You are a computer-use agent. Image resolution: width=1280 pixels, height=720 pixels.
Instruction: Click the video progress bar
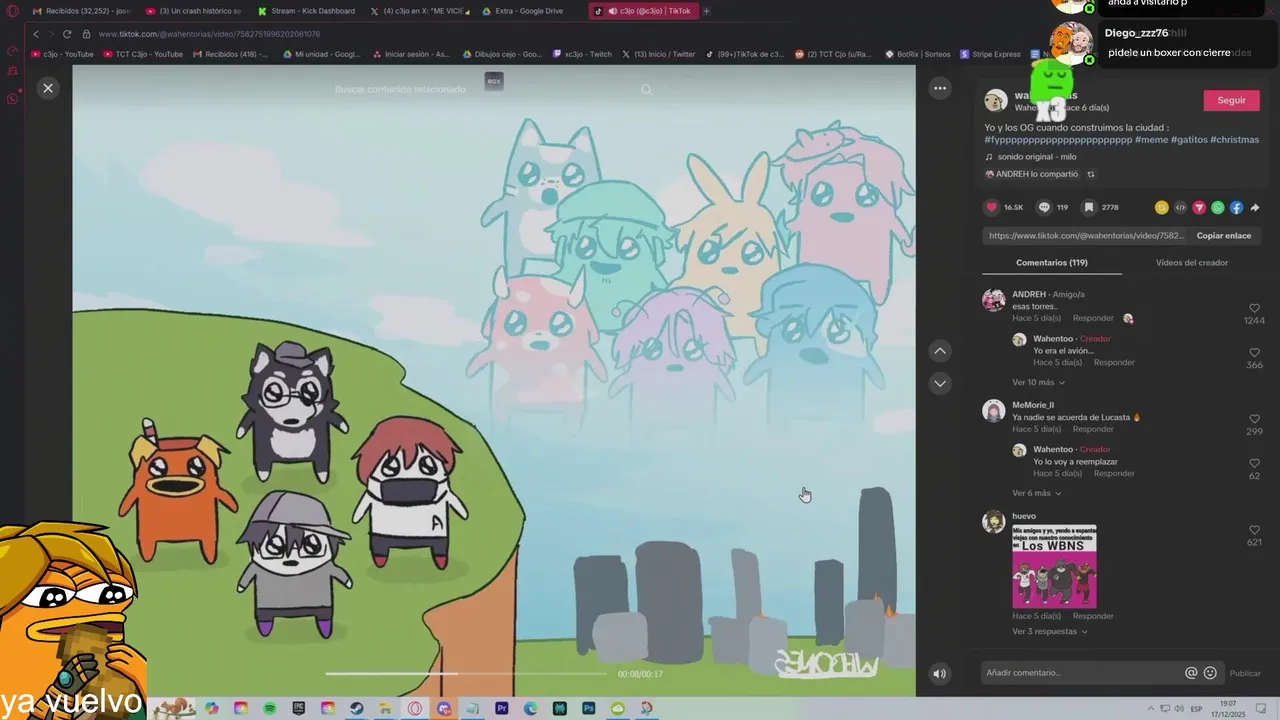[465, 674]
